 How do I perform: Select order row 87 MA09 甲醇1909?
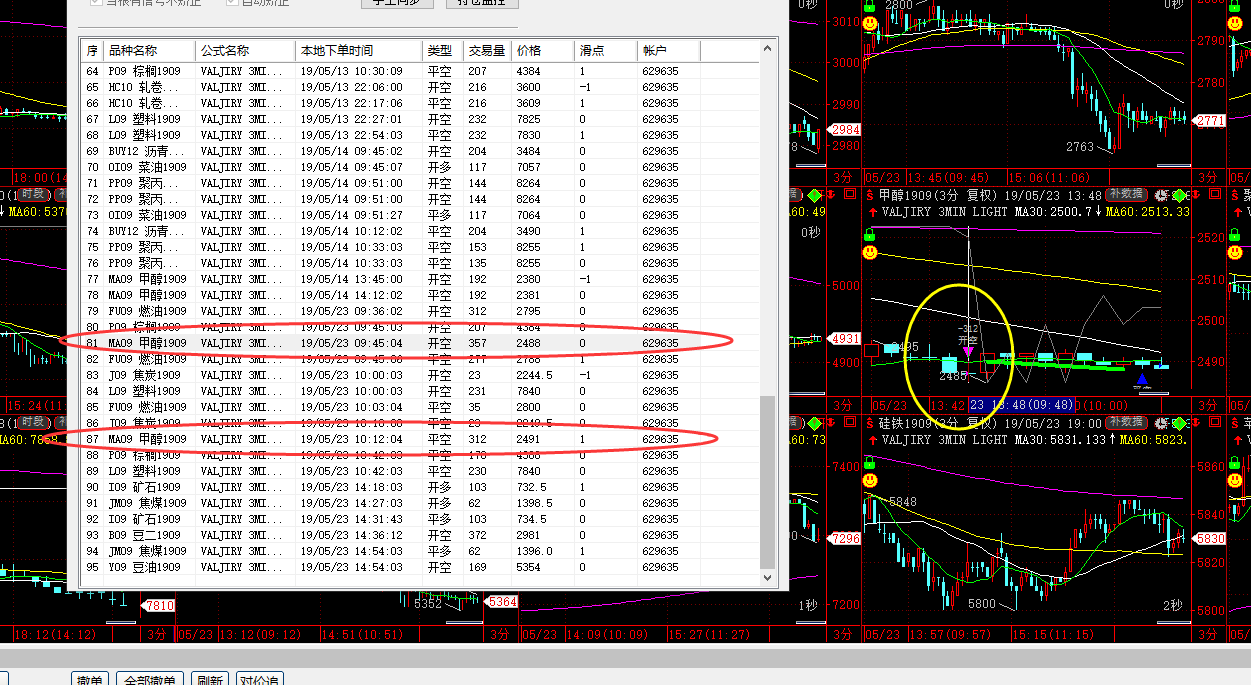click(x=421, y=439)
